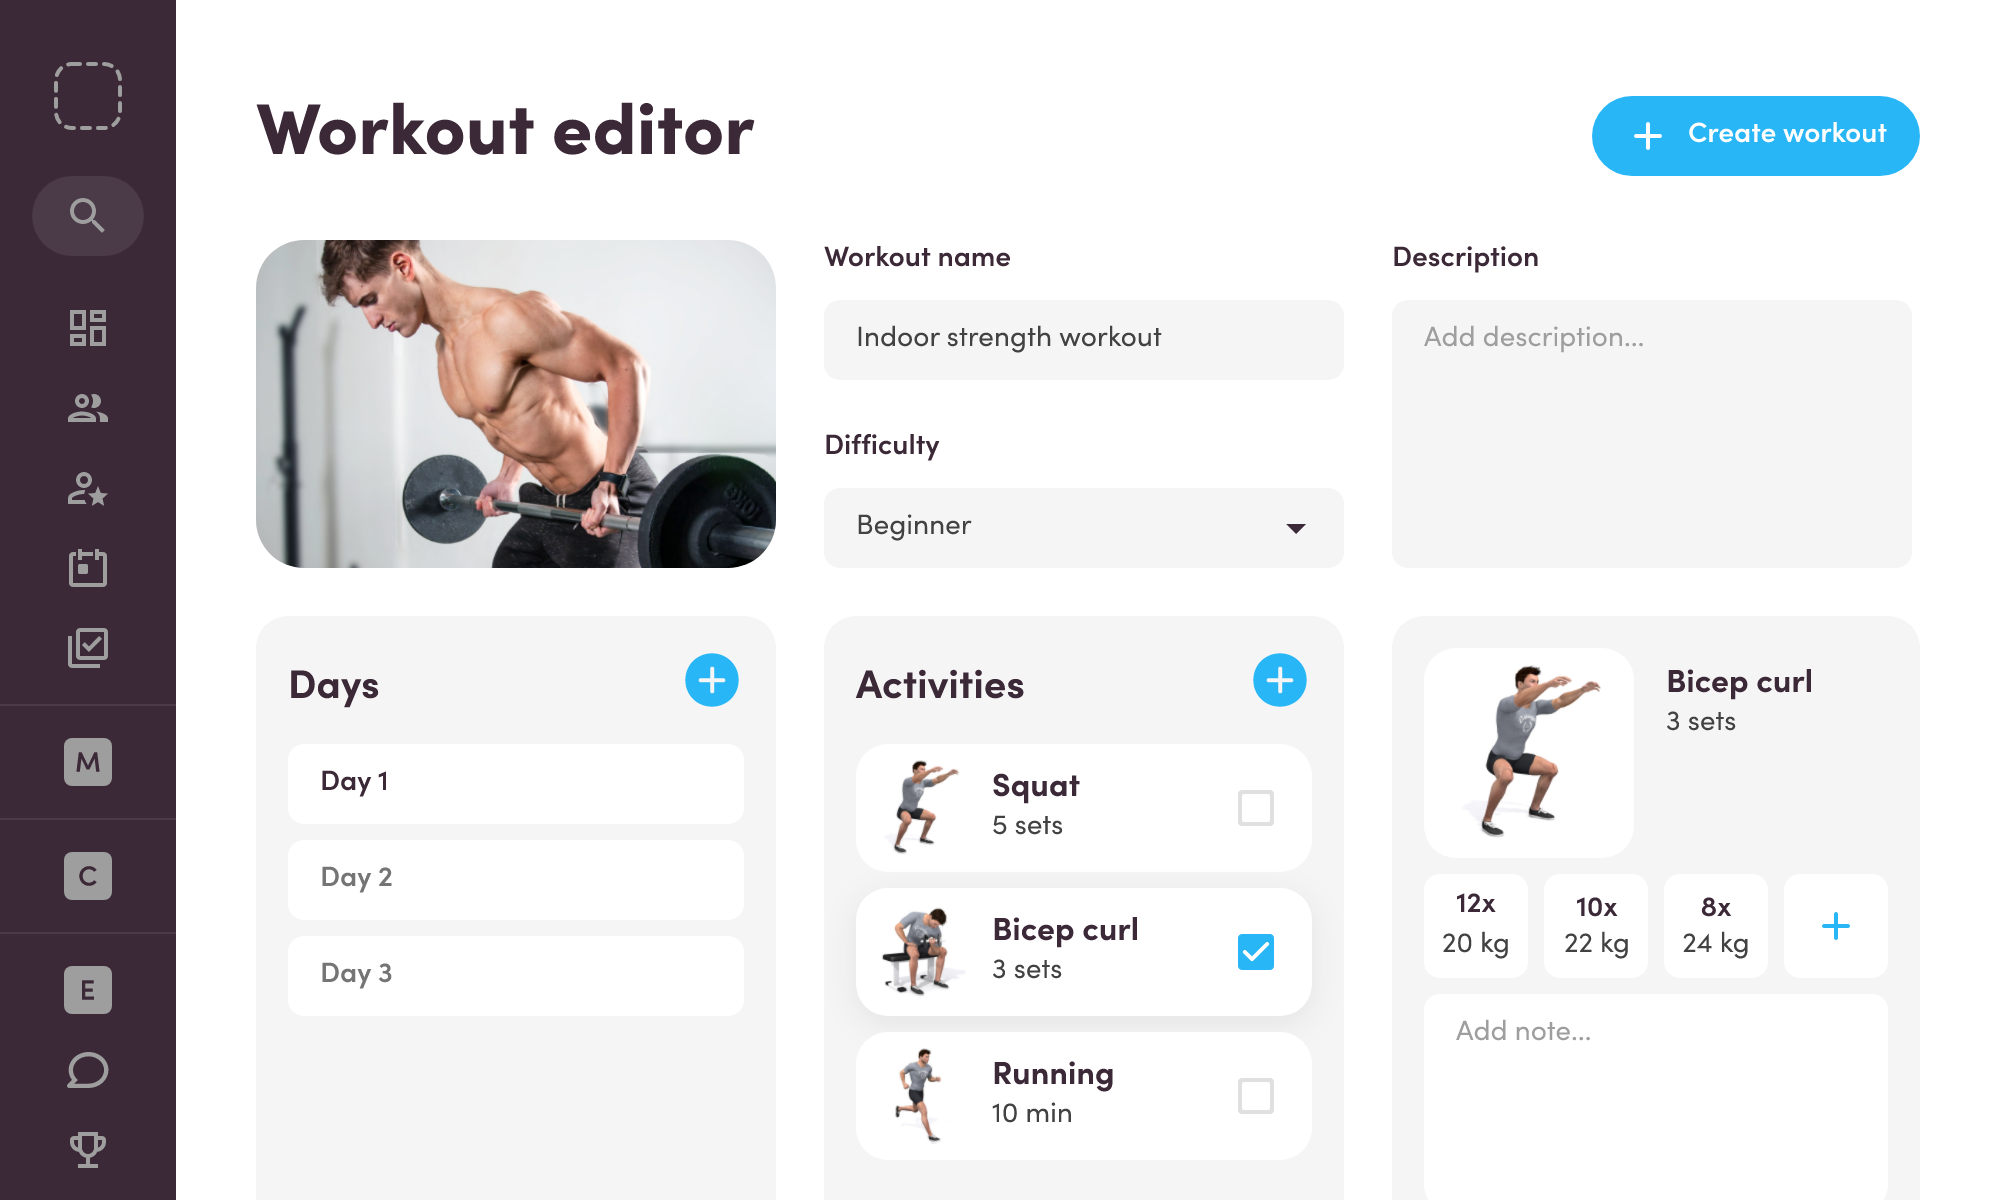Toggle the Bicep curl activity checkbox

(1256, 950)
